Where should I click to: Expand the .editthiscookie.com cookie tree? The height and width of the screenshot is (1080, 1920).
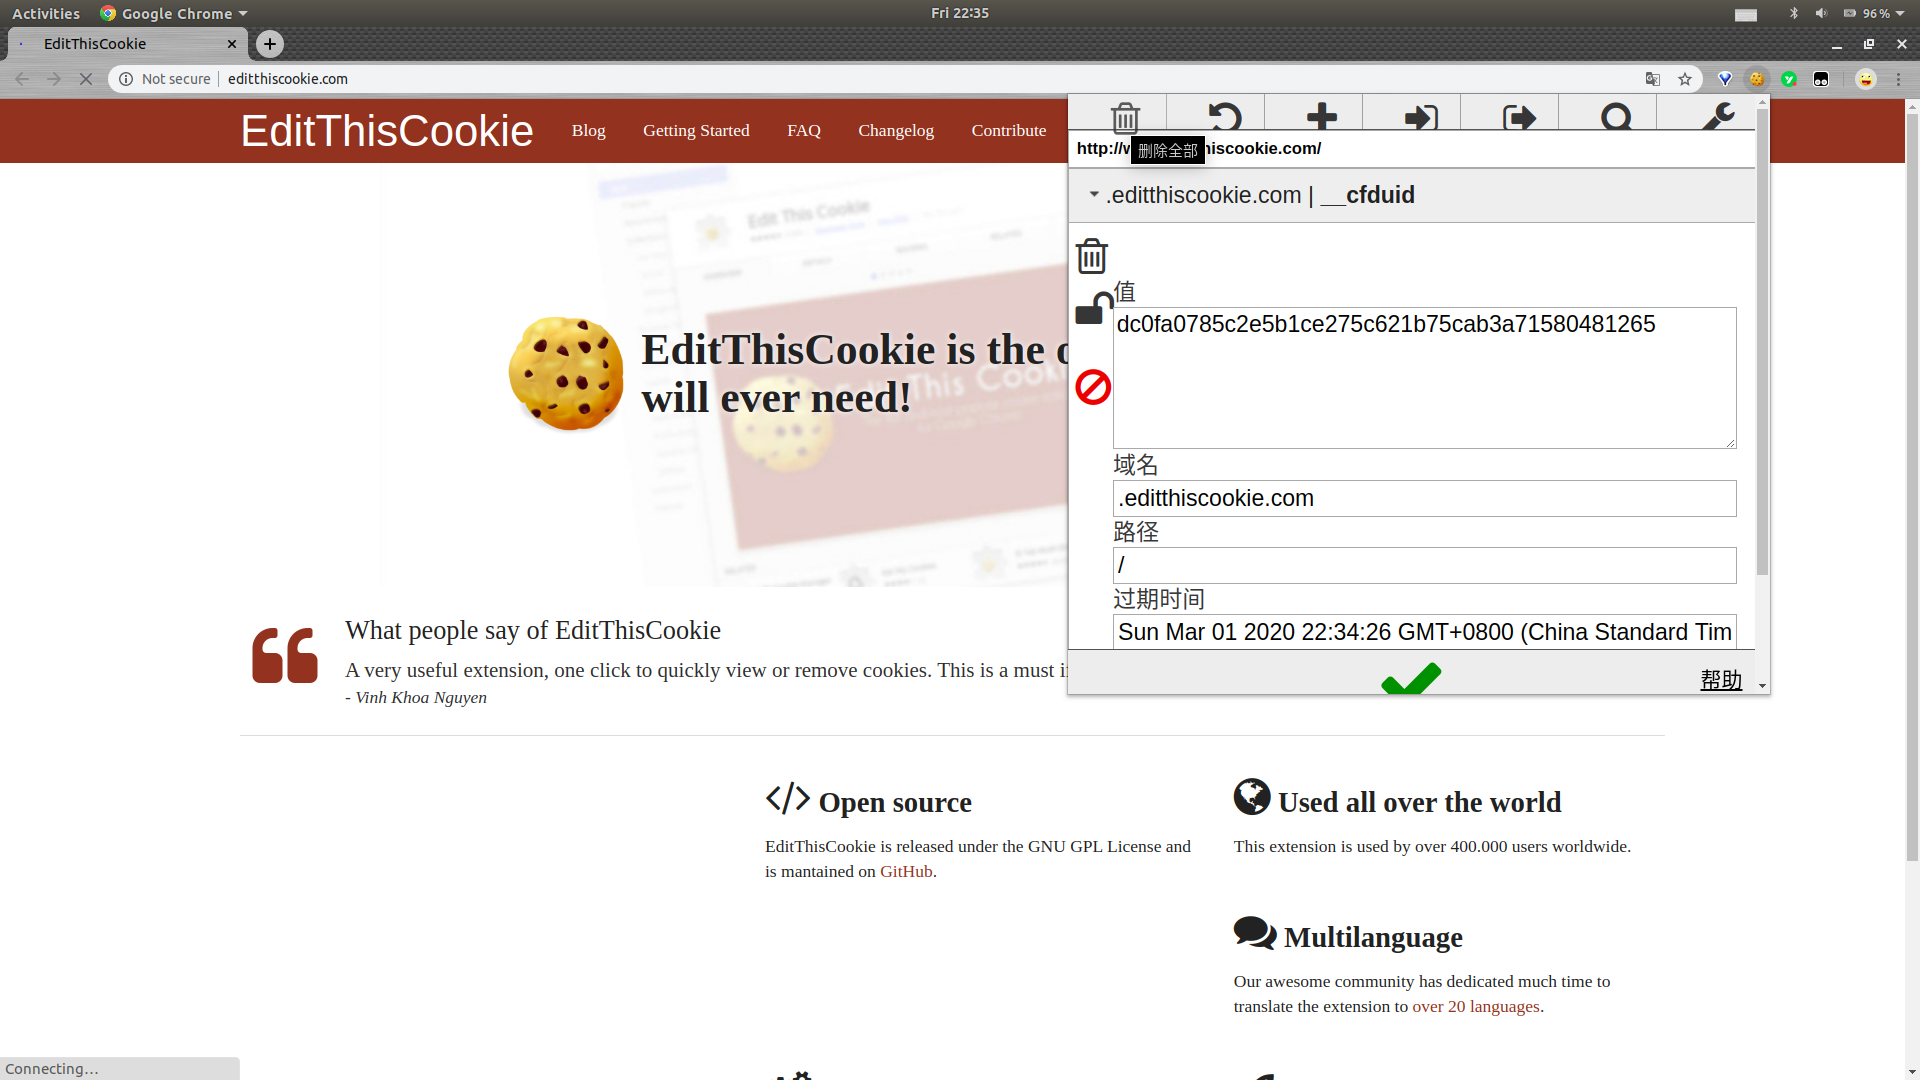coord(1093,195)
